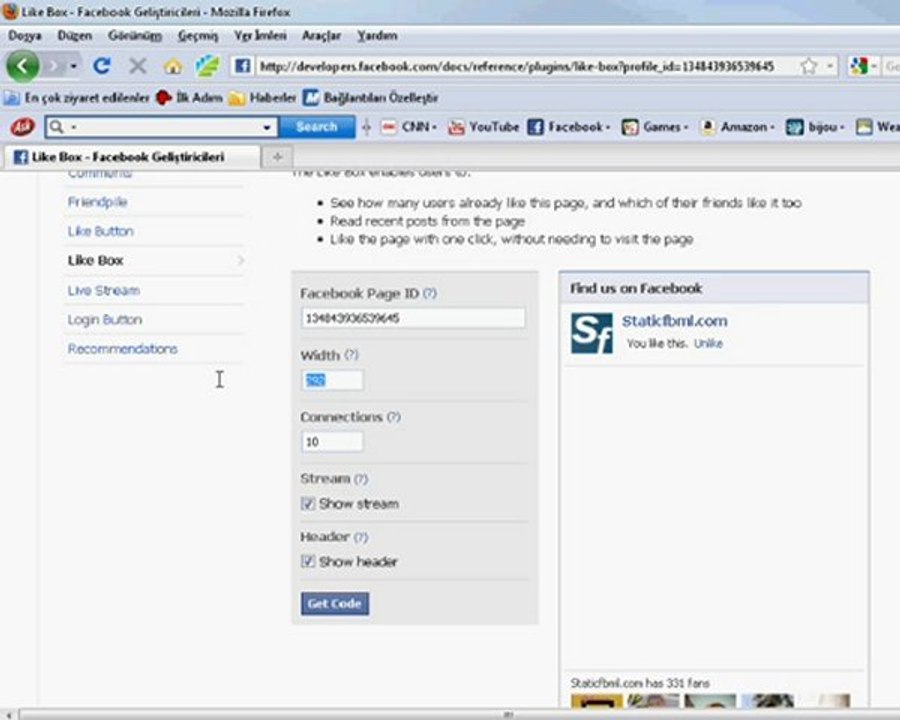Image resolution: width=900 pixels, height=720 pixels.
Task: Click the help (?) next to Connections
Action: tap(394, 417)
